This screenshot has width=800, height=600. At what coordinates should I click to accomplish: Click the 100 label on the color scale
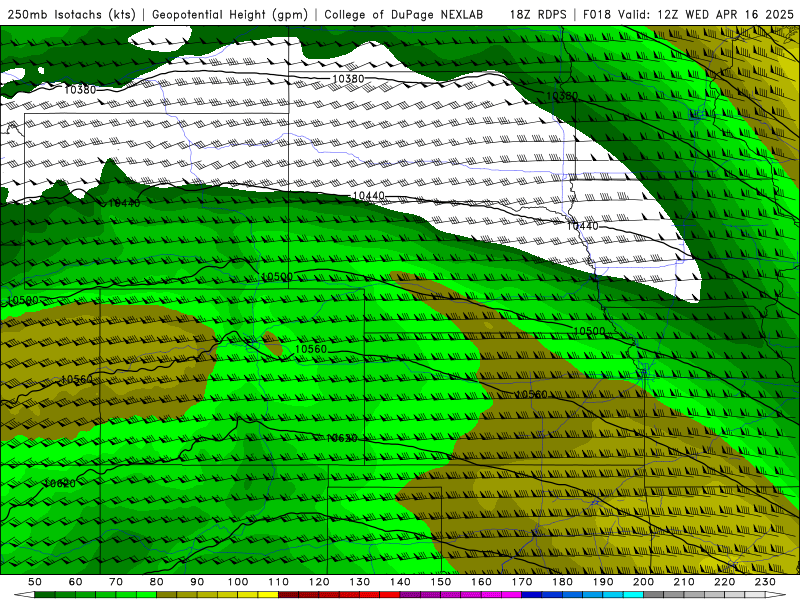click(238, 582)
